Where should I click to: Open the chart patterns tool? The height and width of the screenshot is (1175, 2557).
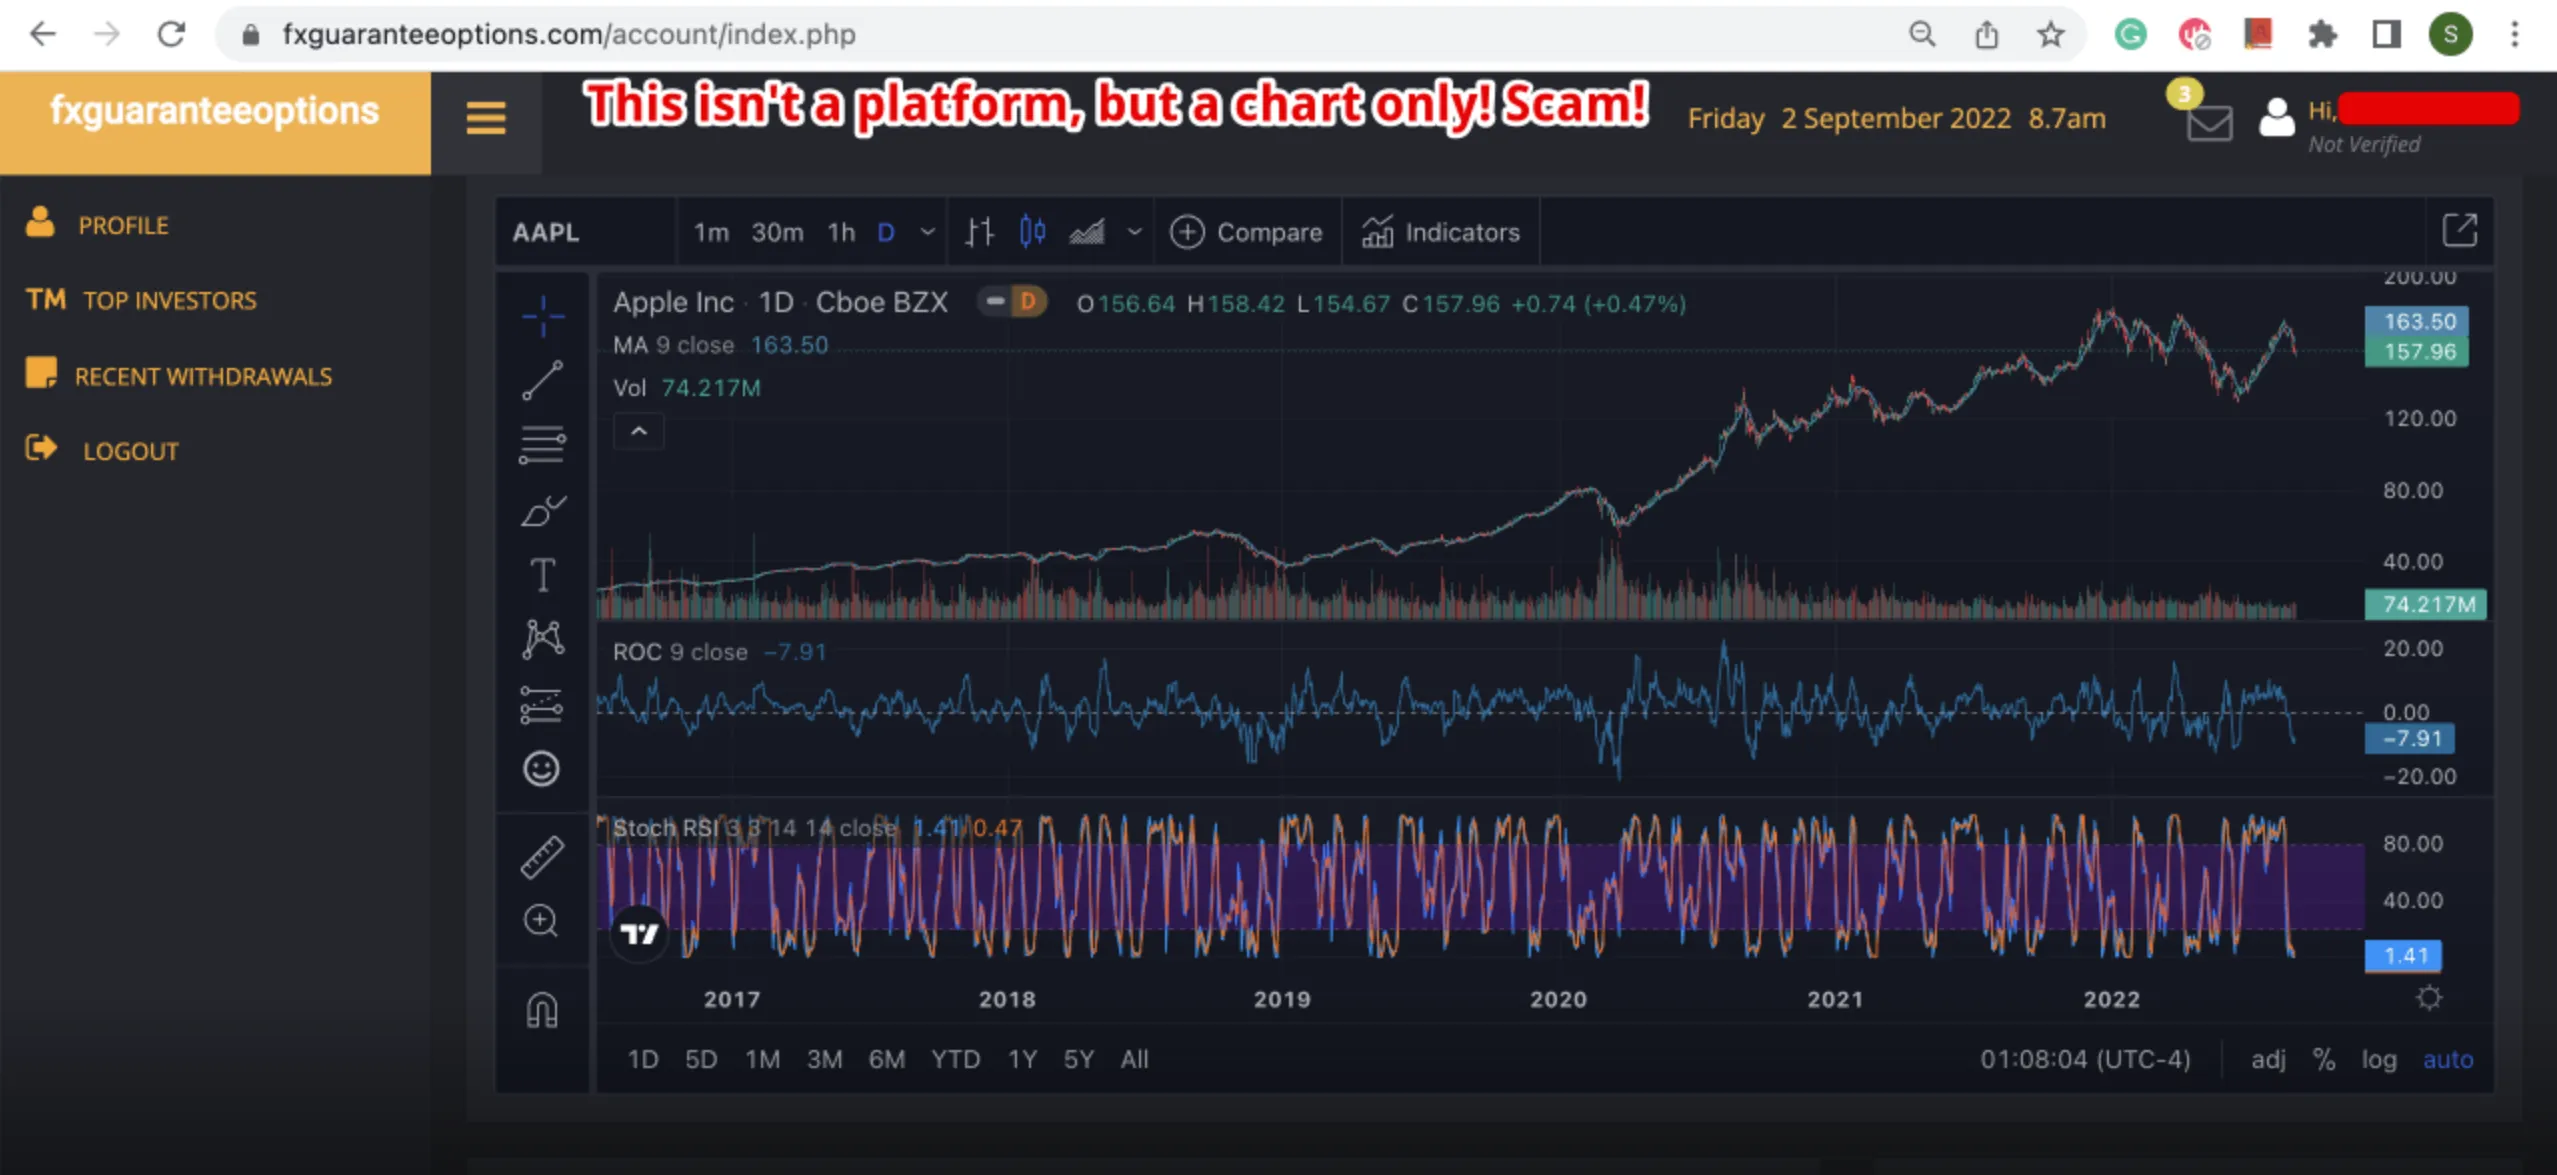[x=543, y=639]
